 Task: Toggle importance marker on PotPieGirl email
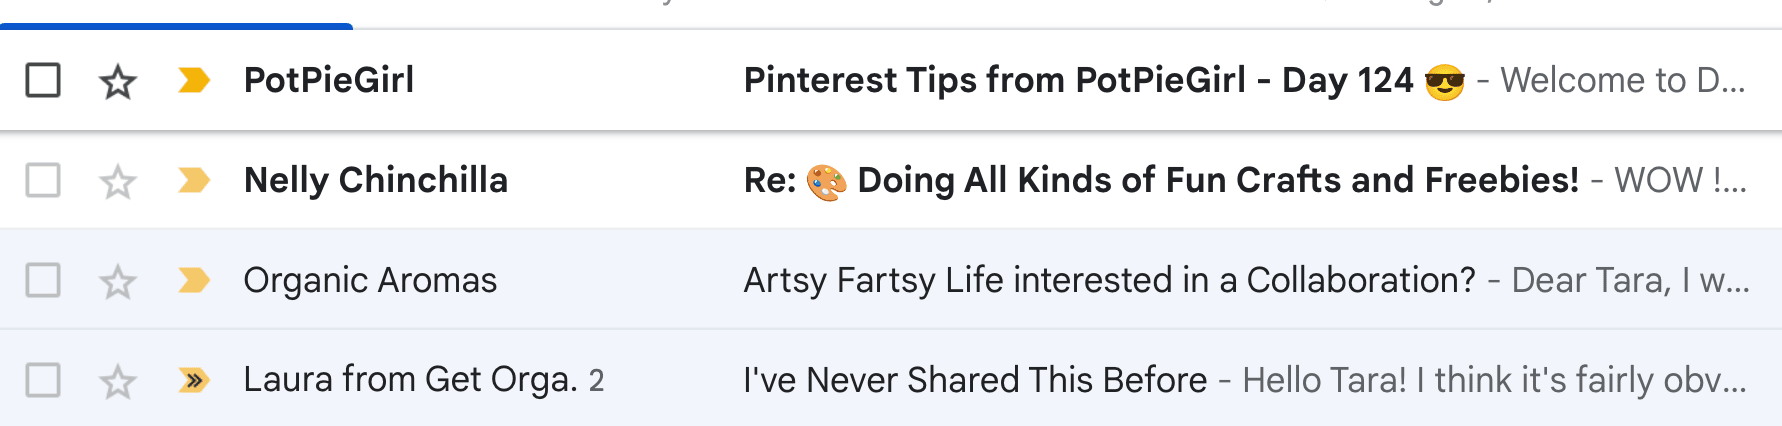coord(194,80)
